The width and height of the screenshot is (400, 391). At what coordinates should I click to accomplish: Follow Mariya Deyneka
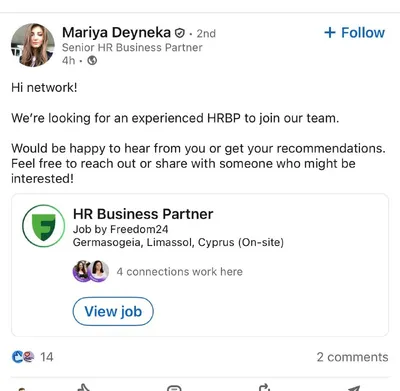point(354,33)
